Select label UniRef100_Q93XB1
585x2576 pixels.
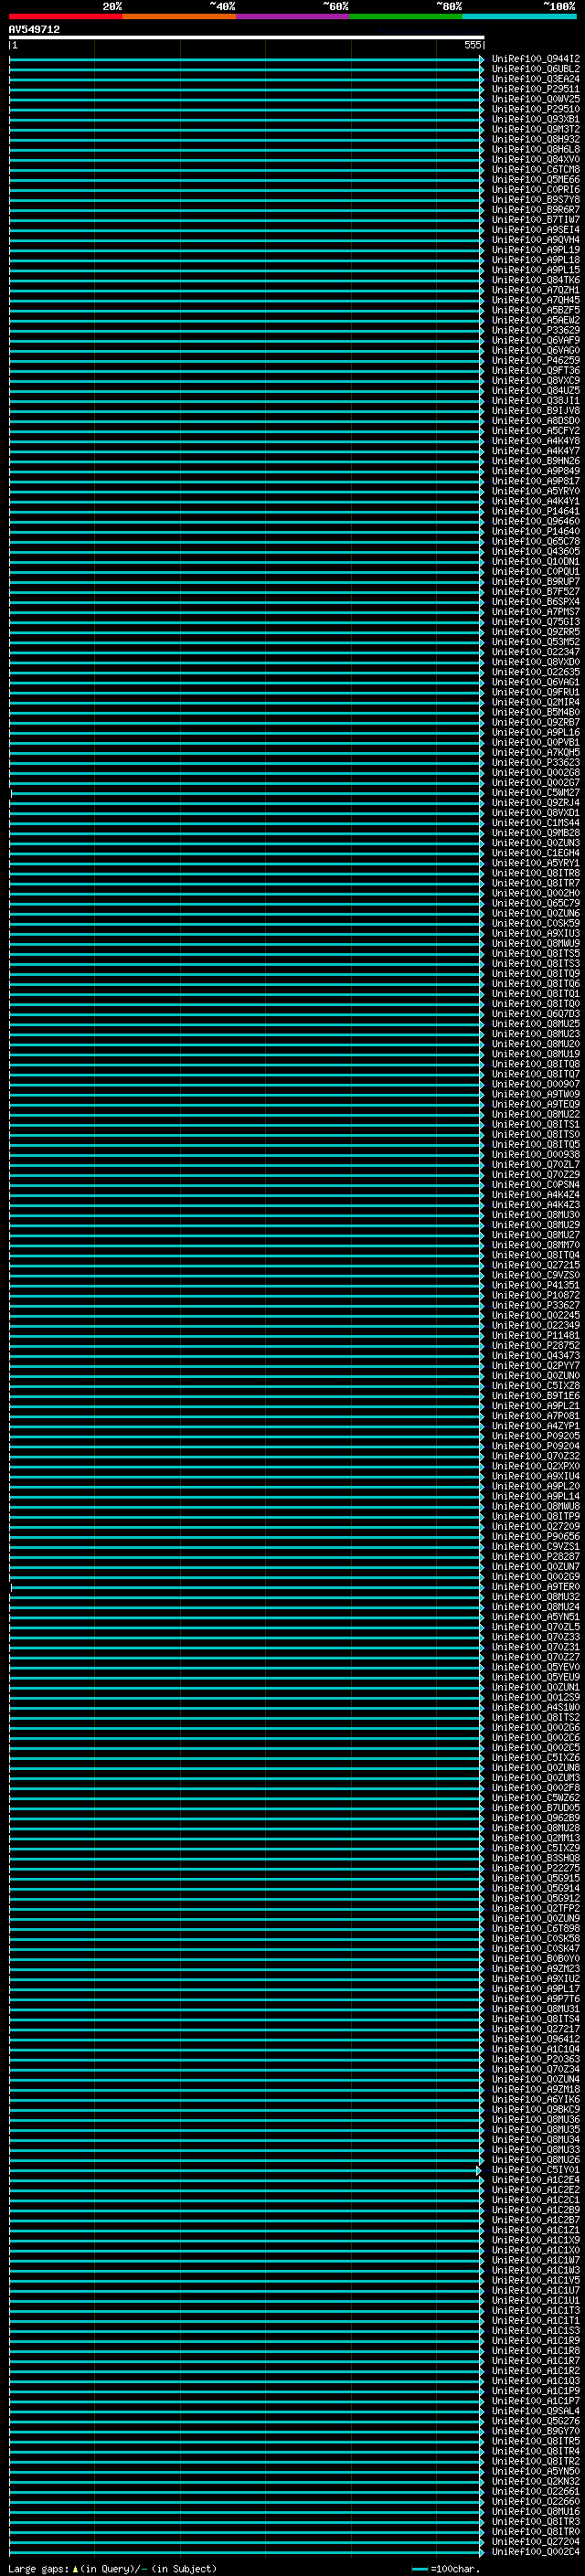535,119
